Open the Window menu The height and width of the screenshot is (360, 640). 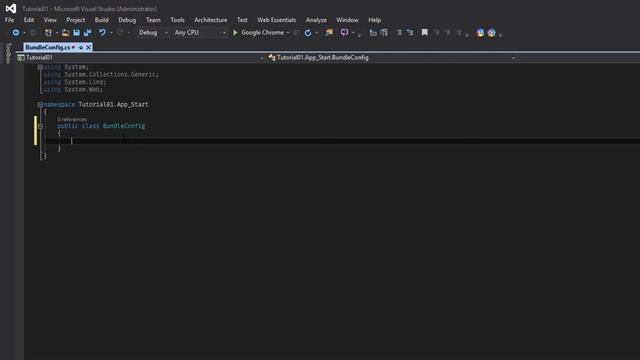347,20
